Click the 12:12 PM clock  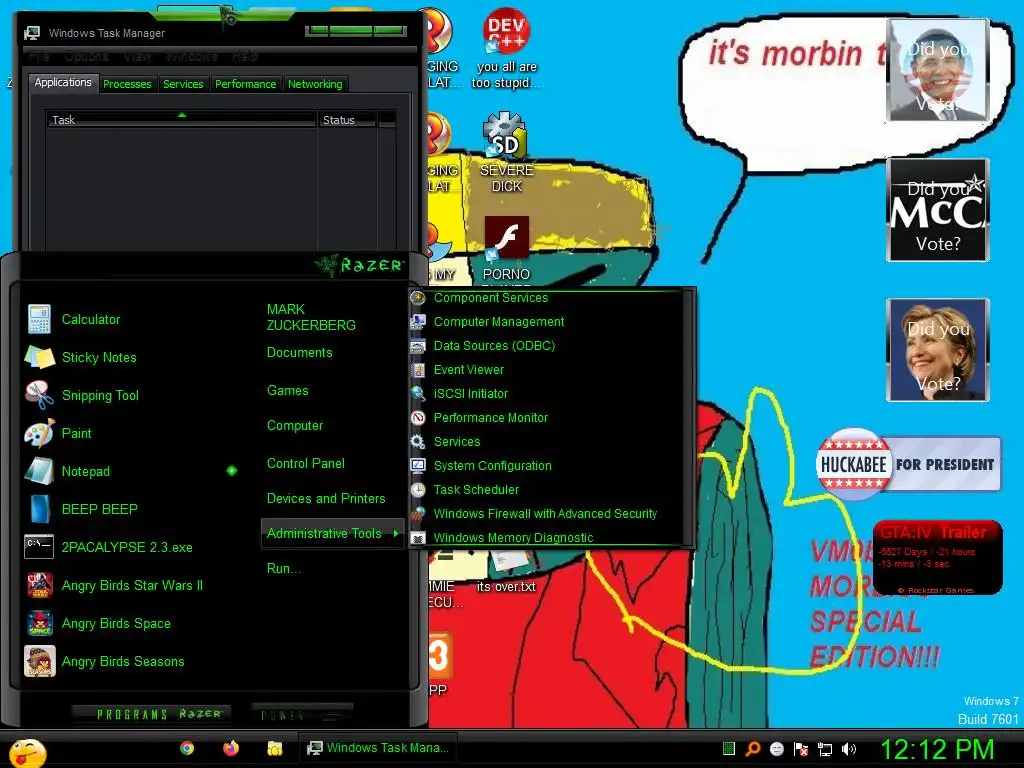tap(937, 749)
